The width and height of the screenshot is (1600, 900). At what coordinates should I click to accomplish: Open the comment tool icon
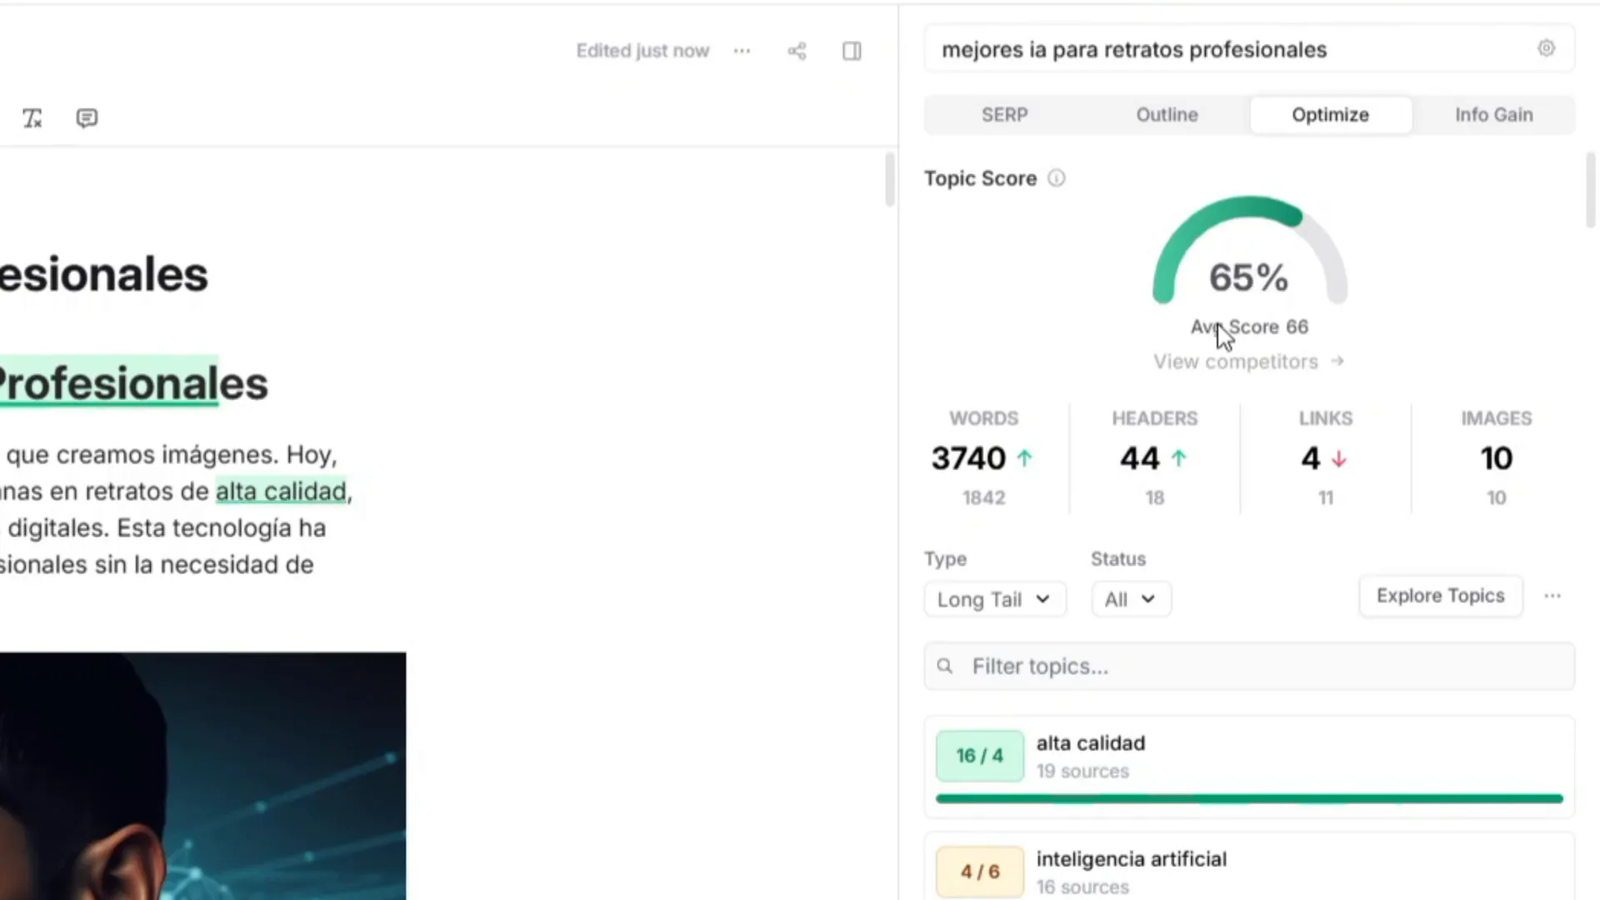tap(87, 118)
